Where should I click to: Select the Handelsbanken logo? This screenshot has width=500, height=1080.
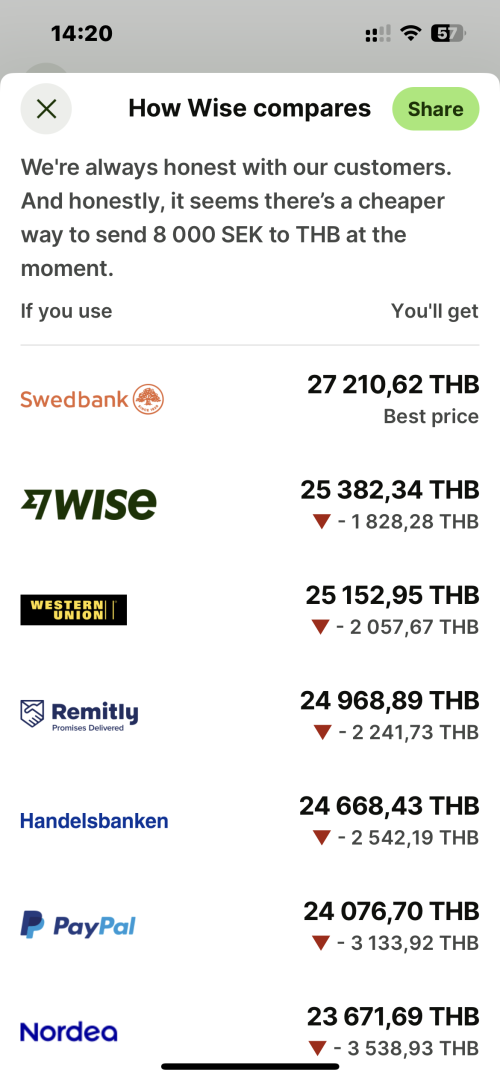tap(94, 820)
